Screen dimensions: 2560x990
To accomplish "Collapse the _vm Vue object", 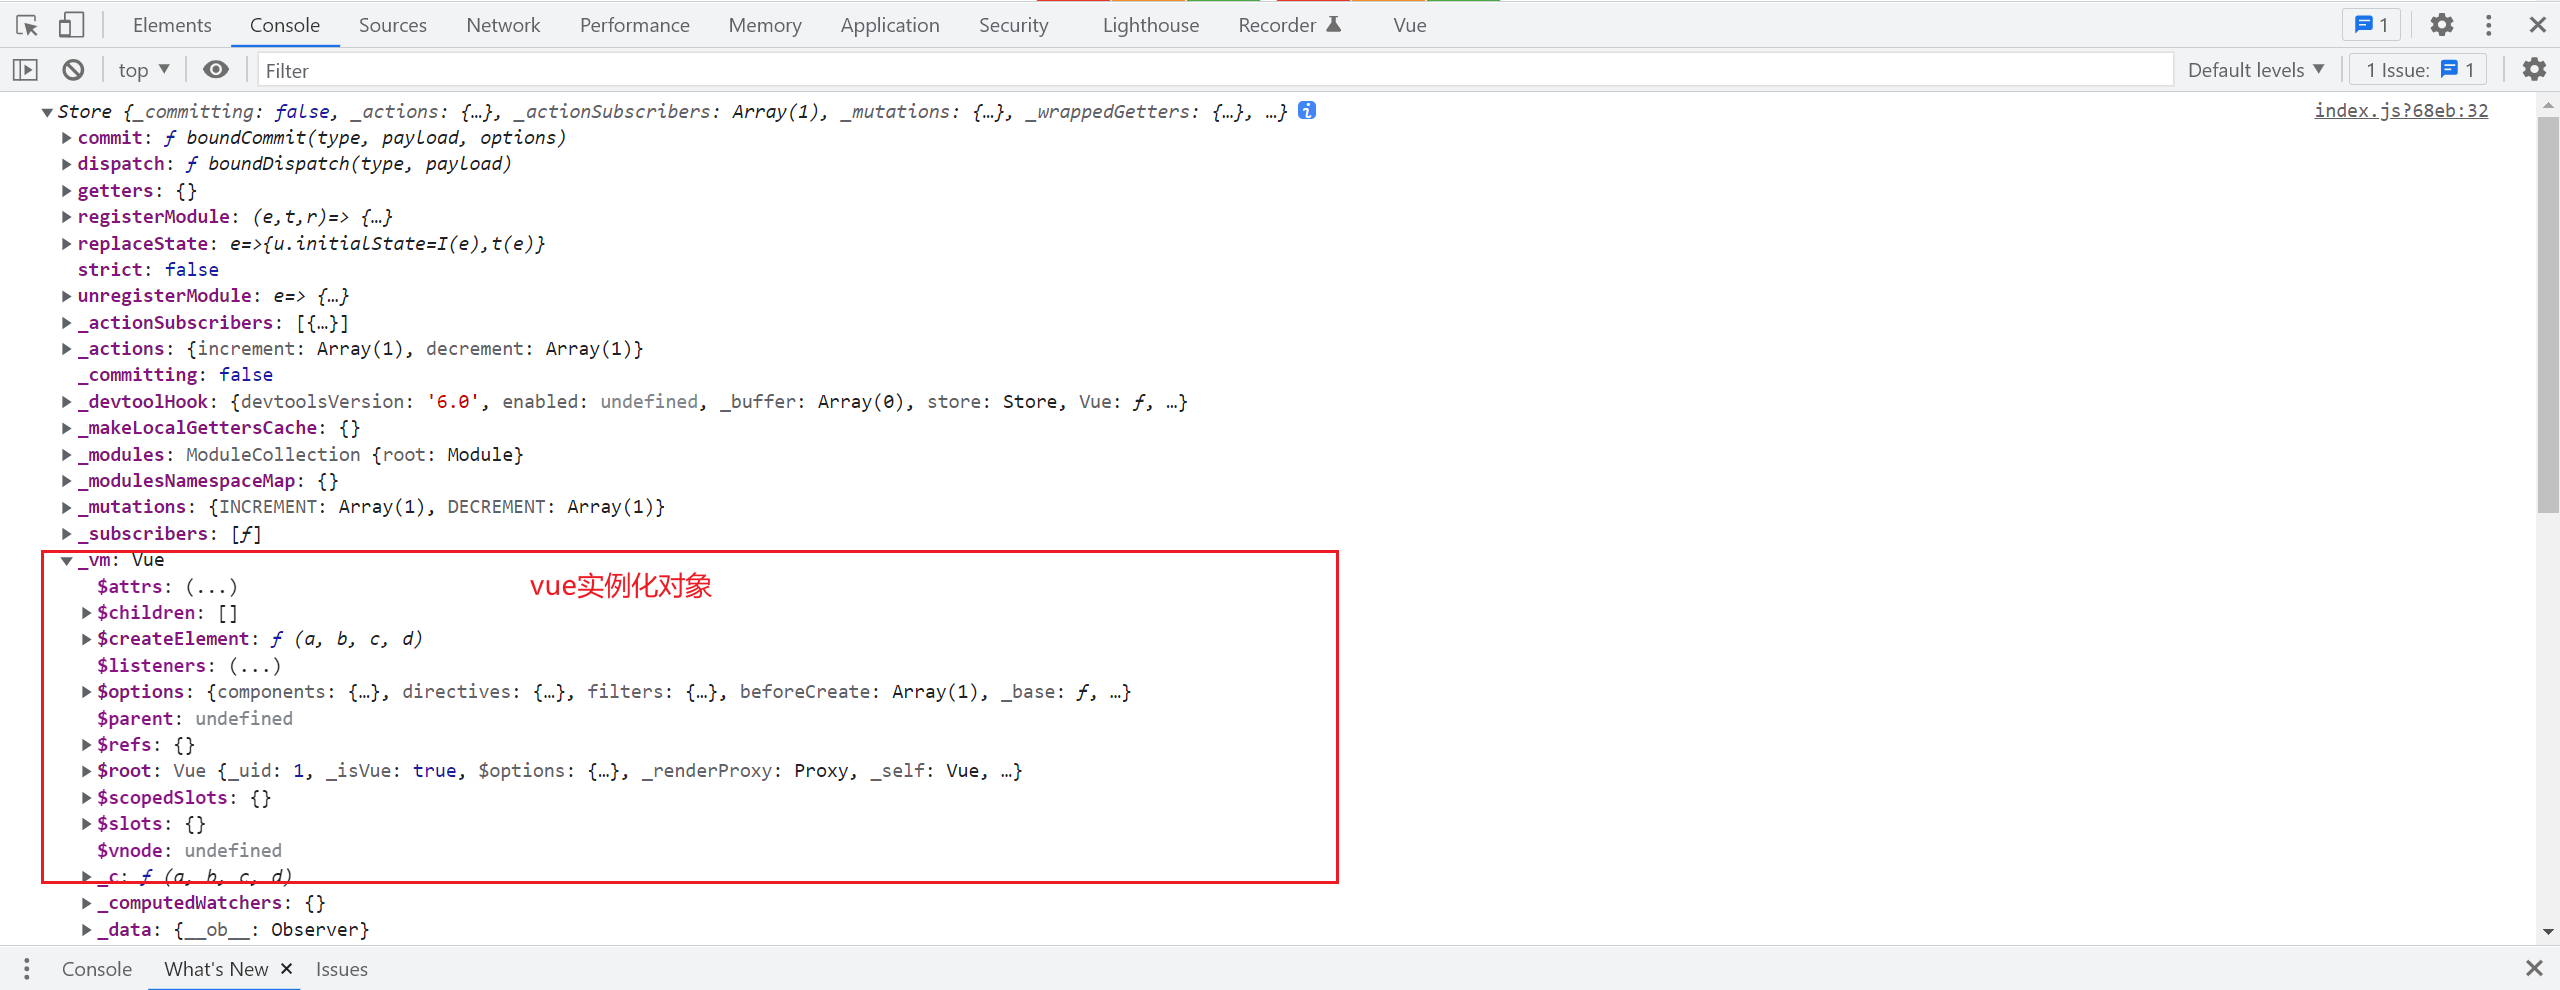I will click(67, 561).
